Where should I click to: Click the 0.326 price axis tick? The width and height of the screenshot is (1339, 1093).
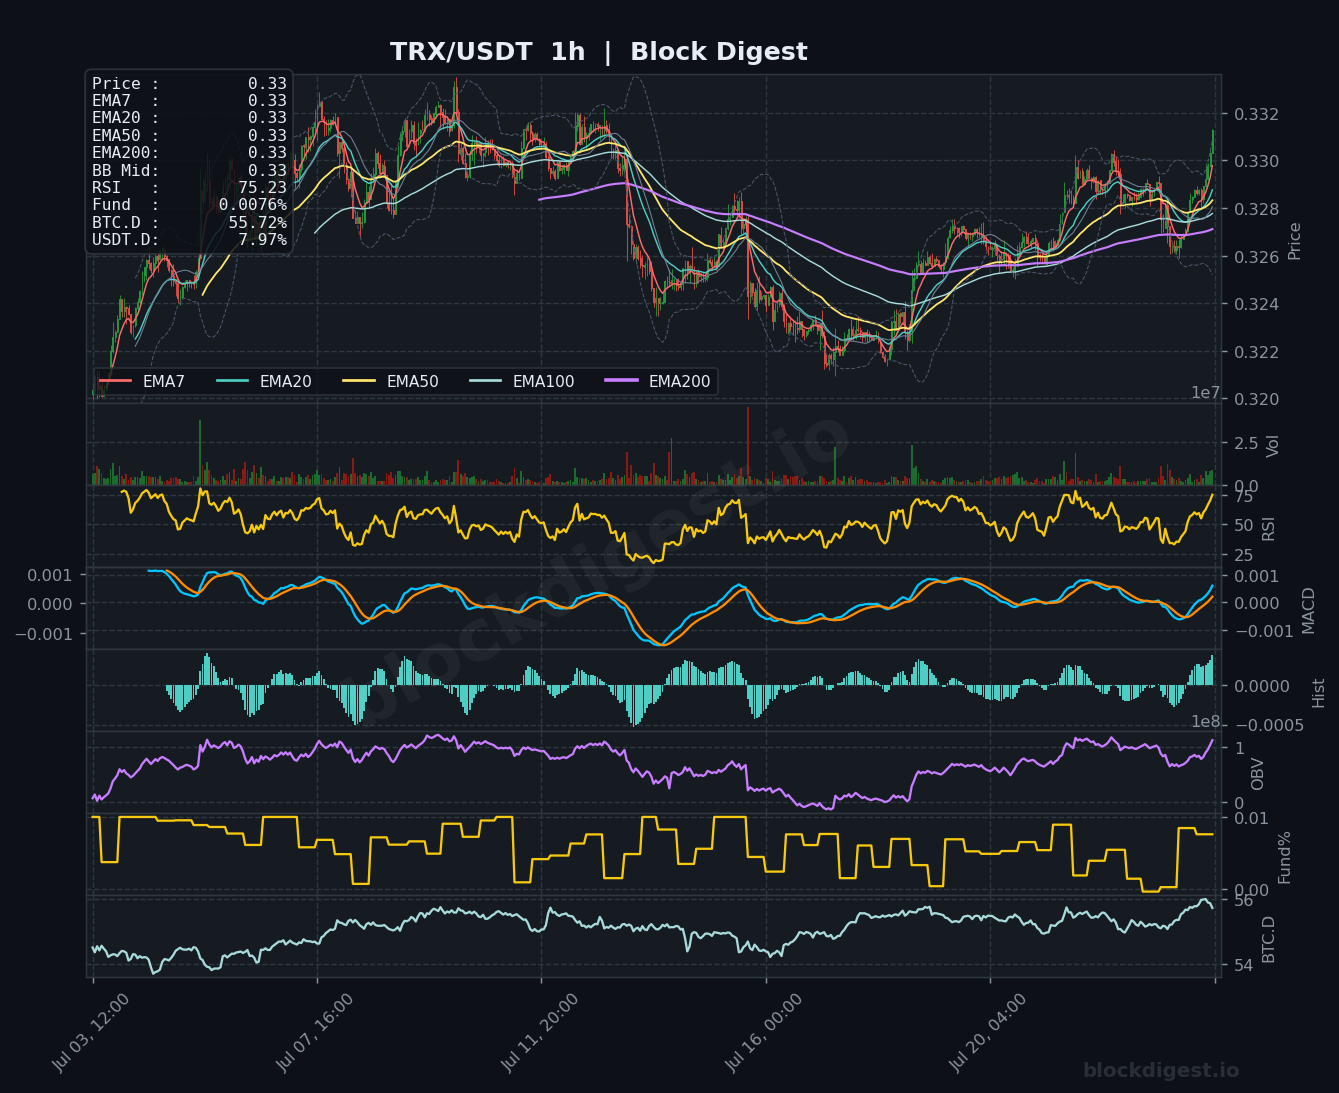pyautogui.click(x=1256, y=257)
